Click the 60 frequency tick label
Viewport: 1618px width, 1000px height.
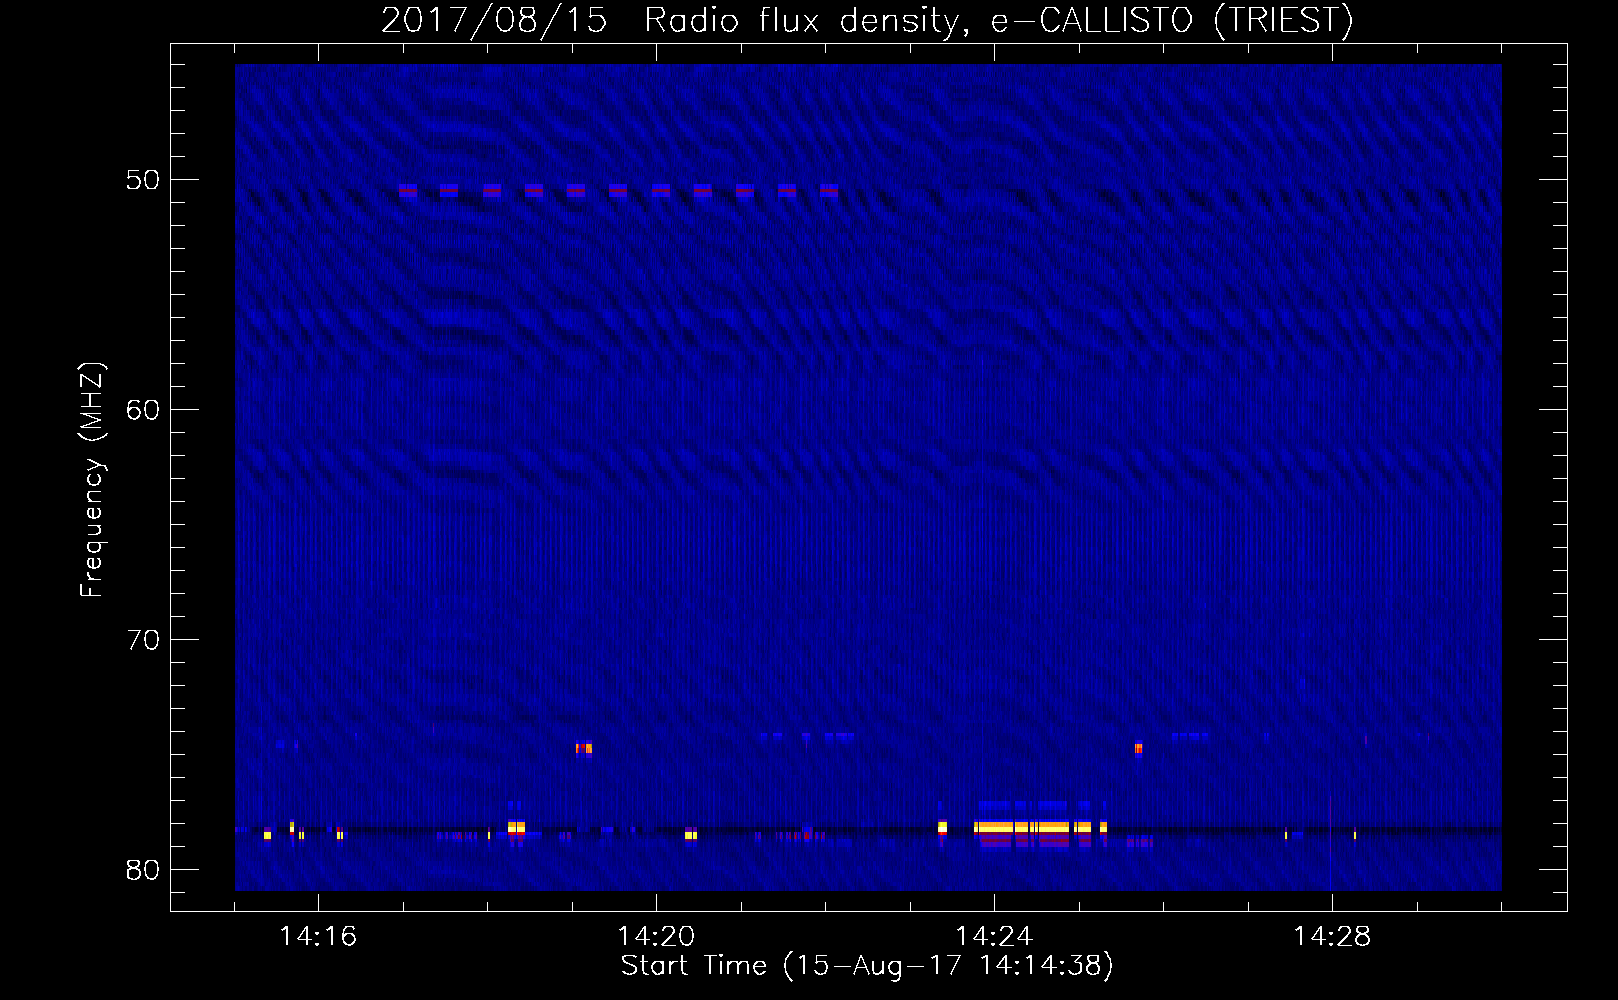pos(143,410)
